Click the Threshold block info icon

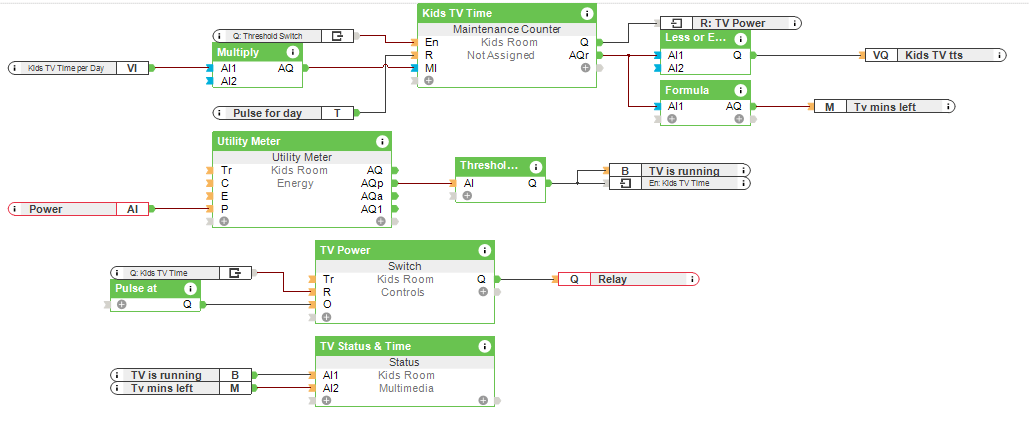pos(536,166)
